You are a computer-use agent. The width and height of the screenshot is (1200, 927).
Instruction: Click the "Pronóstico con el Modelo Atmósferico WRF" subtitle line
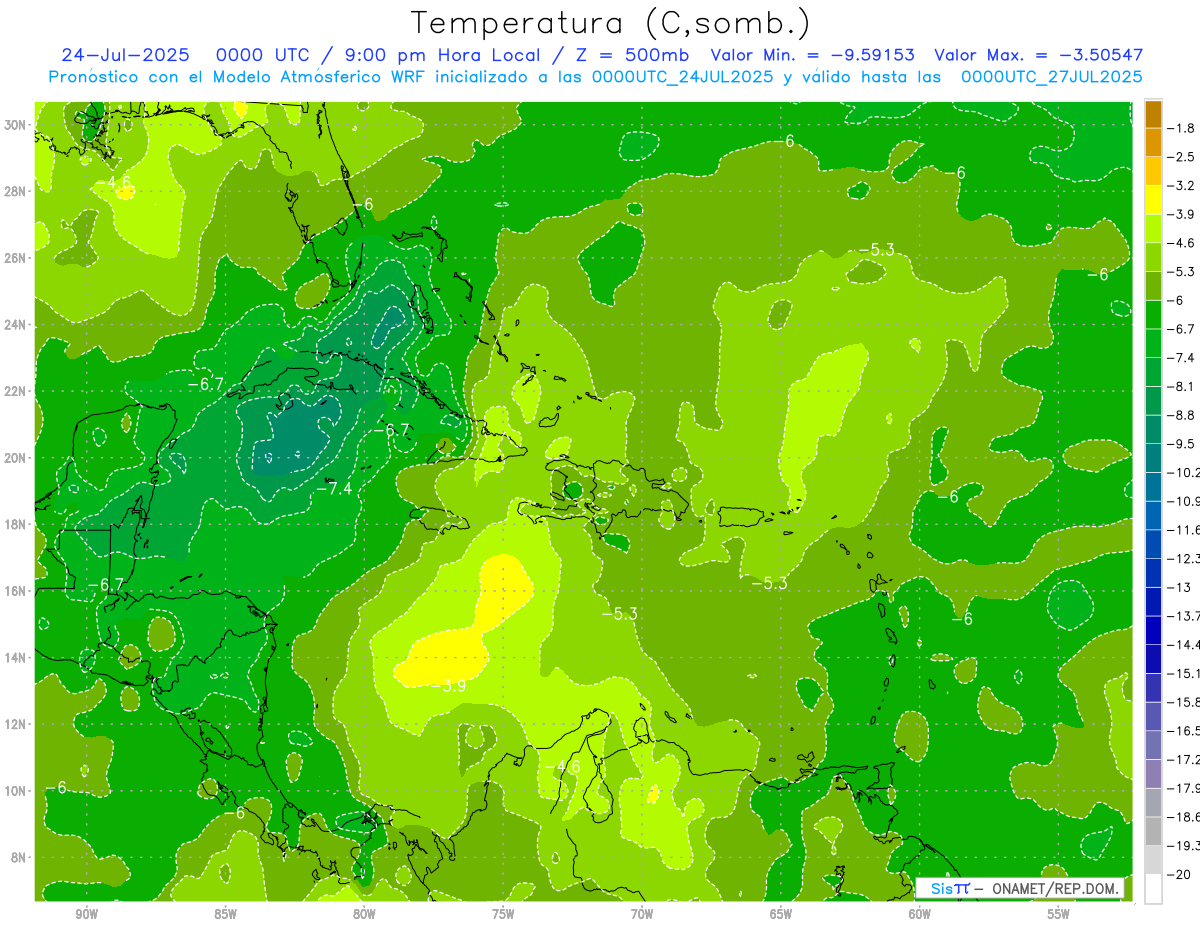coord(595,77)
